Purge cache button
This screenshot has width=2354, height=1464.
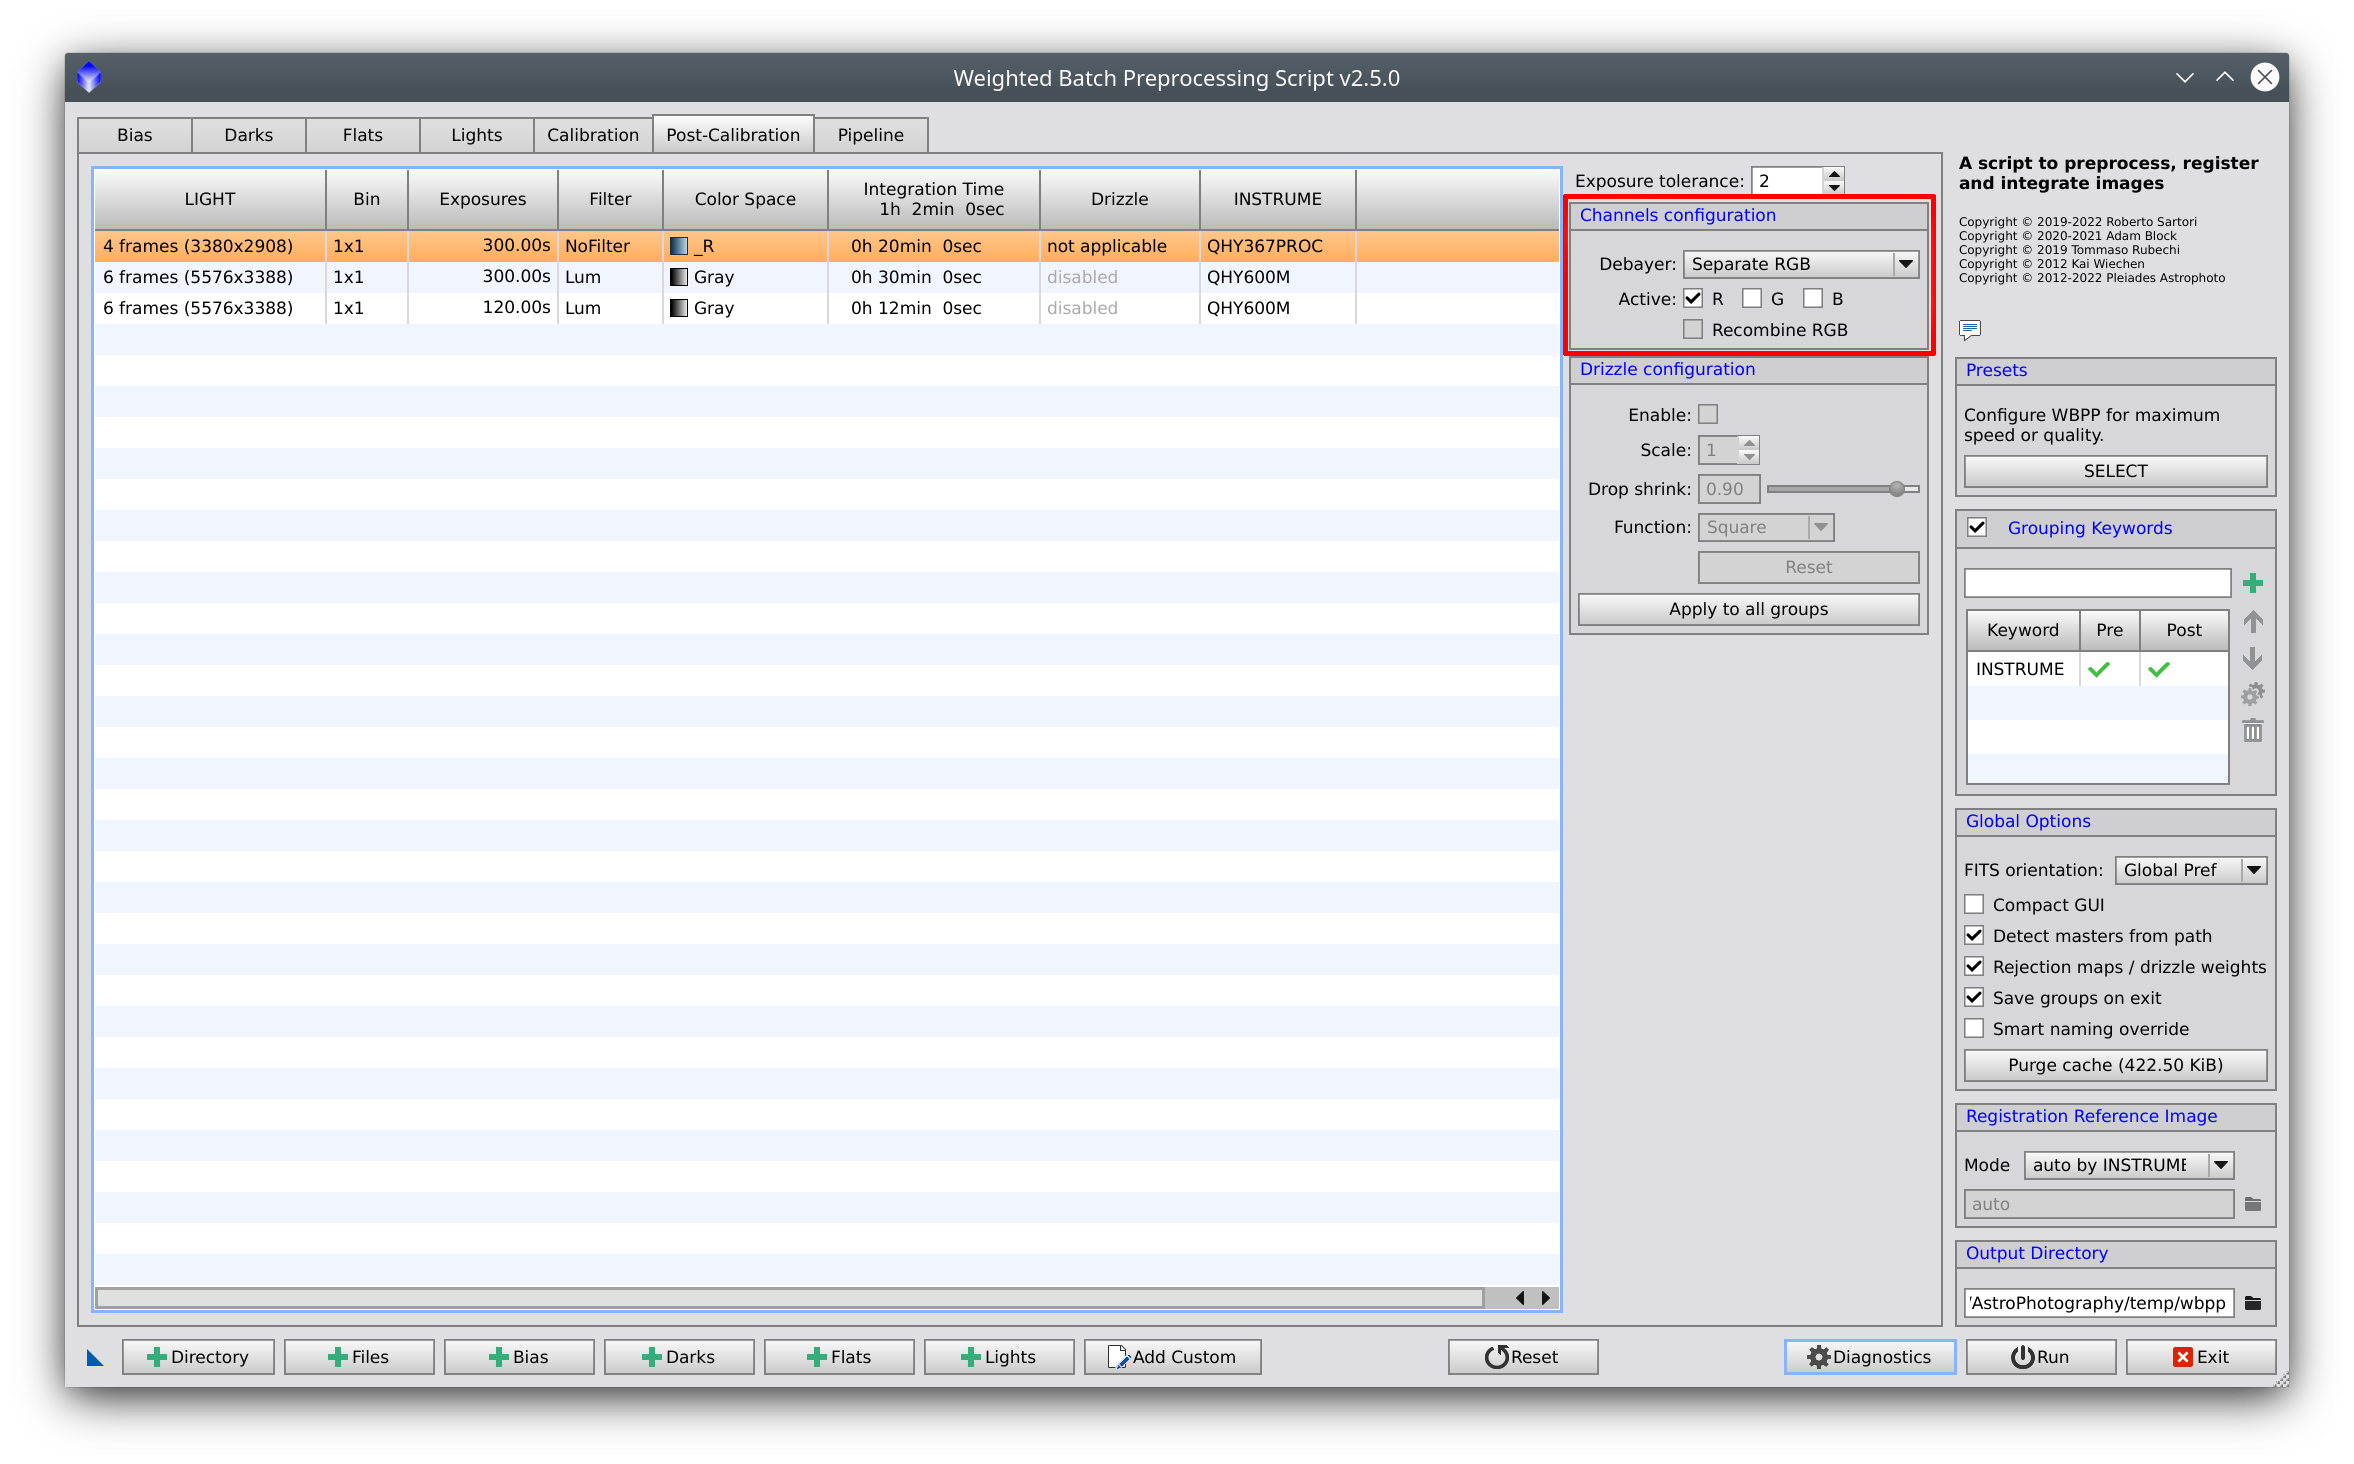2115,1065
